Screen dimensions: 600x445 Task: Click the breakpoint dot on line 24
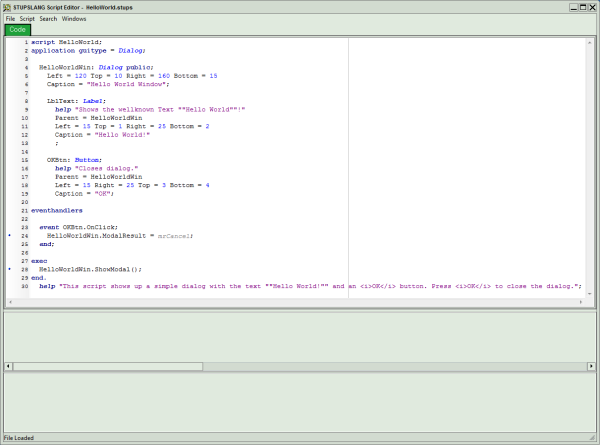click(10, 235)
